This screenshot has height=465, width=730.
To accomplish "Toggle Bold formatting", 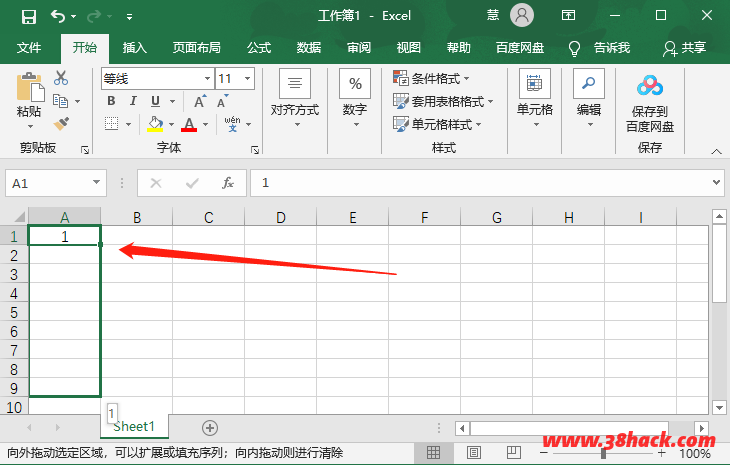I will tap(111, 101).
